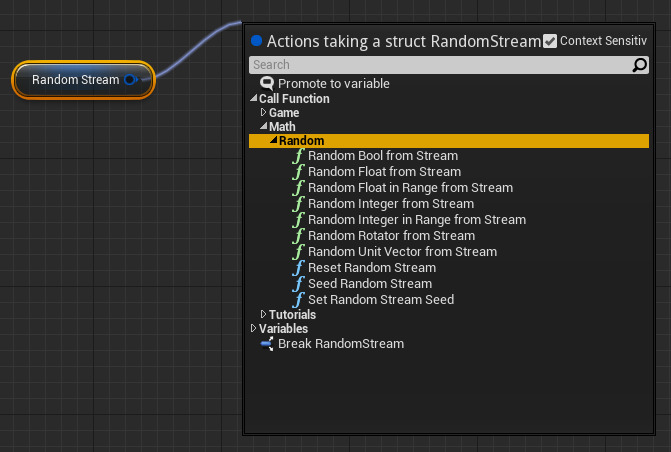The image size is (671, 452).
Task: Click the blue function icon beside Seed Random Stream
Action: 298,284
